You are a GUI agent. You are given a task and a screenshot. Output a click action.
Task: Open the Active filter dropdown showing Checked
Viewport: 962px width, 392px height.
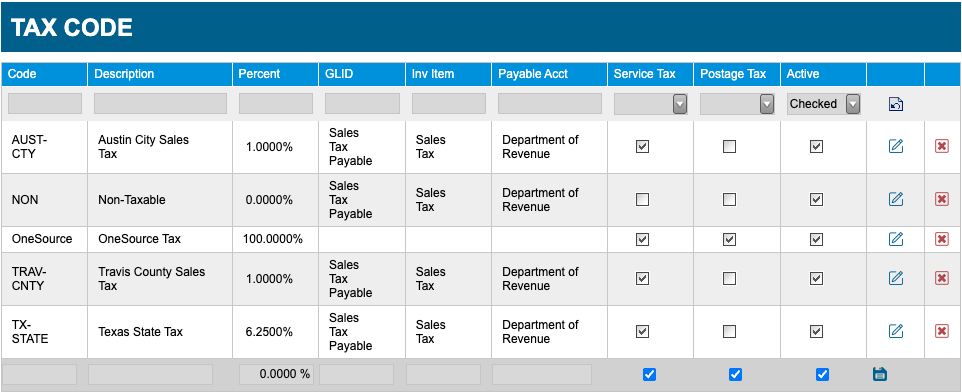pos(823,104)
